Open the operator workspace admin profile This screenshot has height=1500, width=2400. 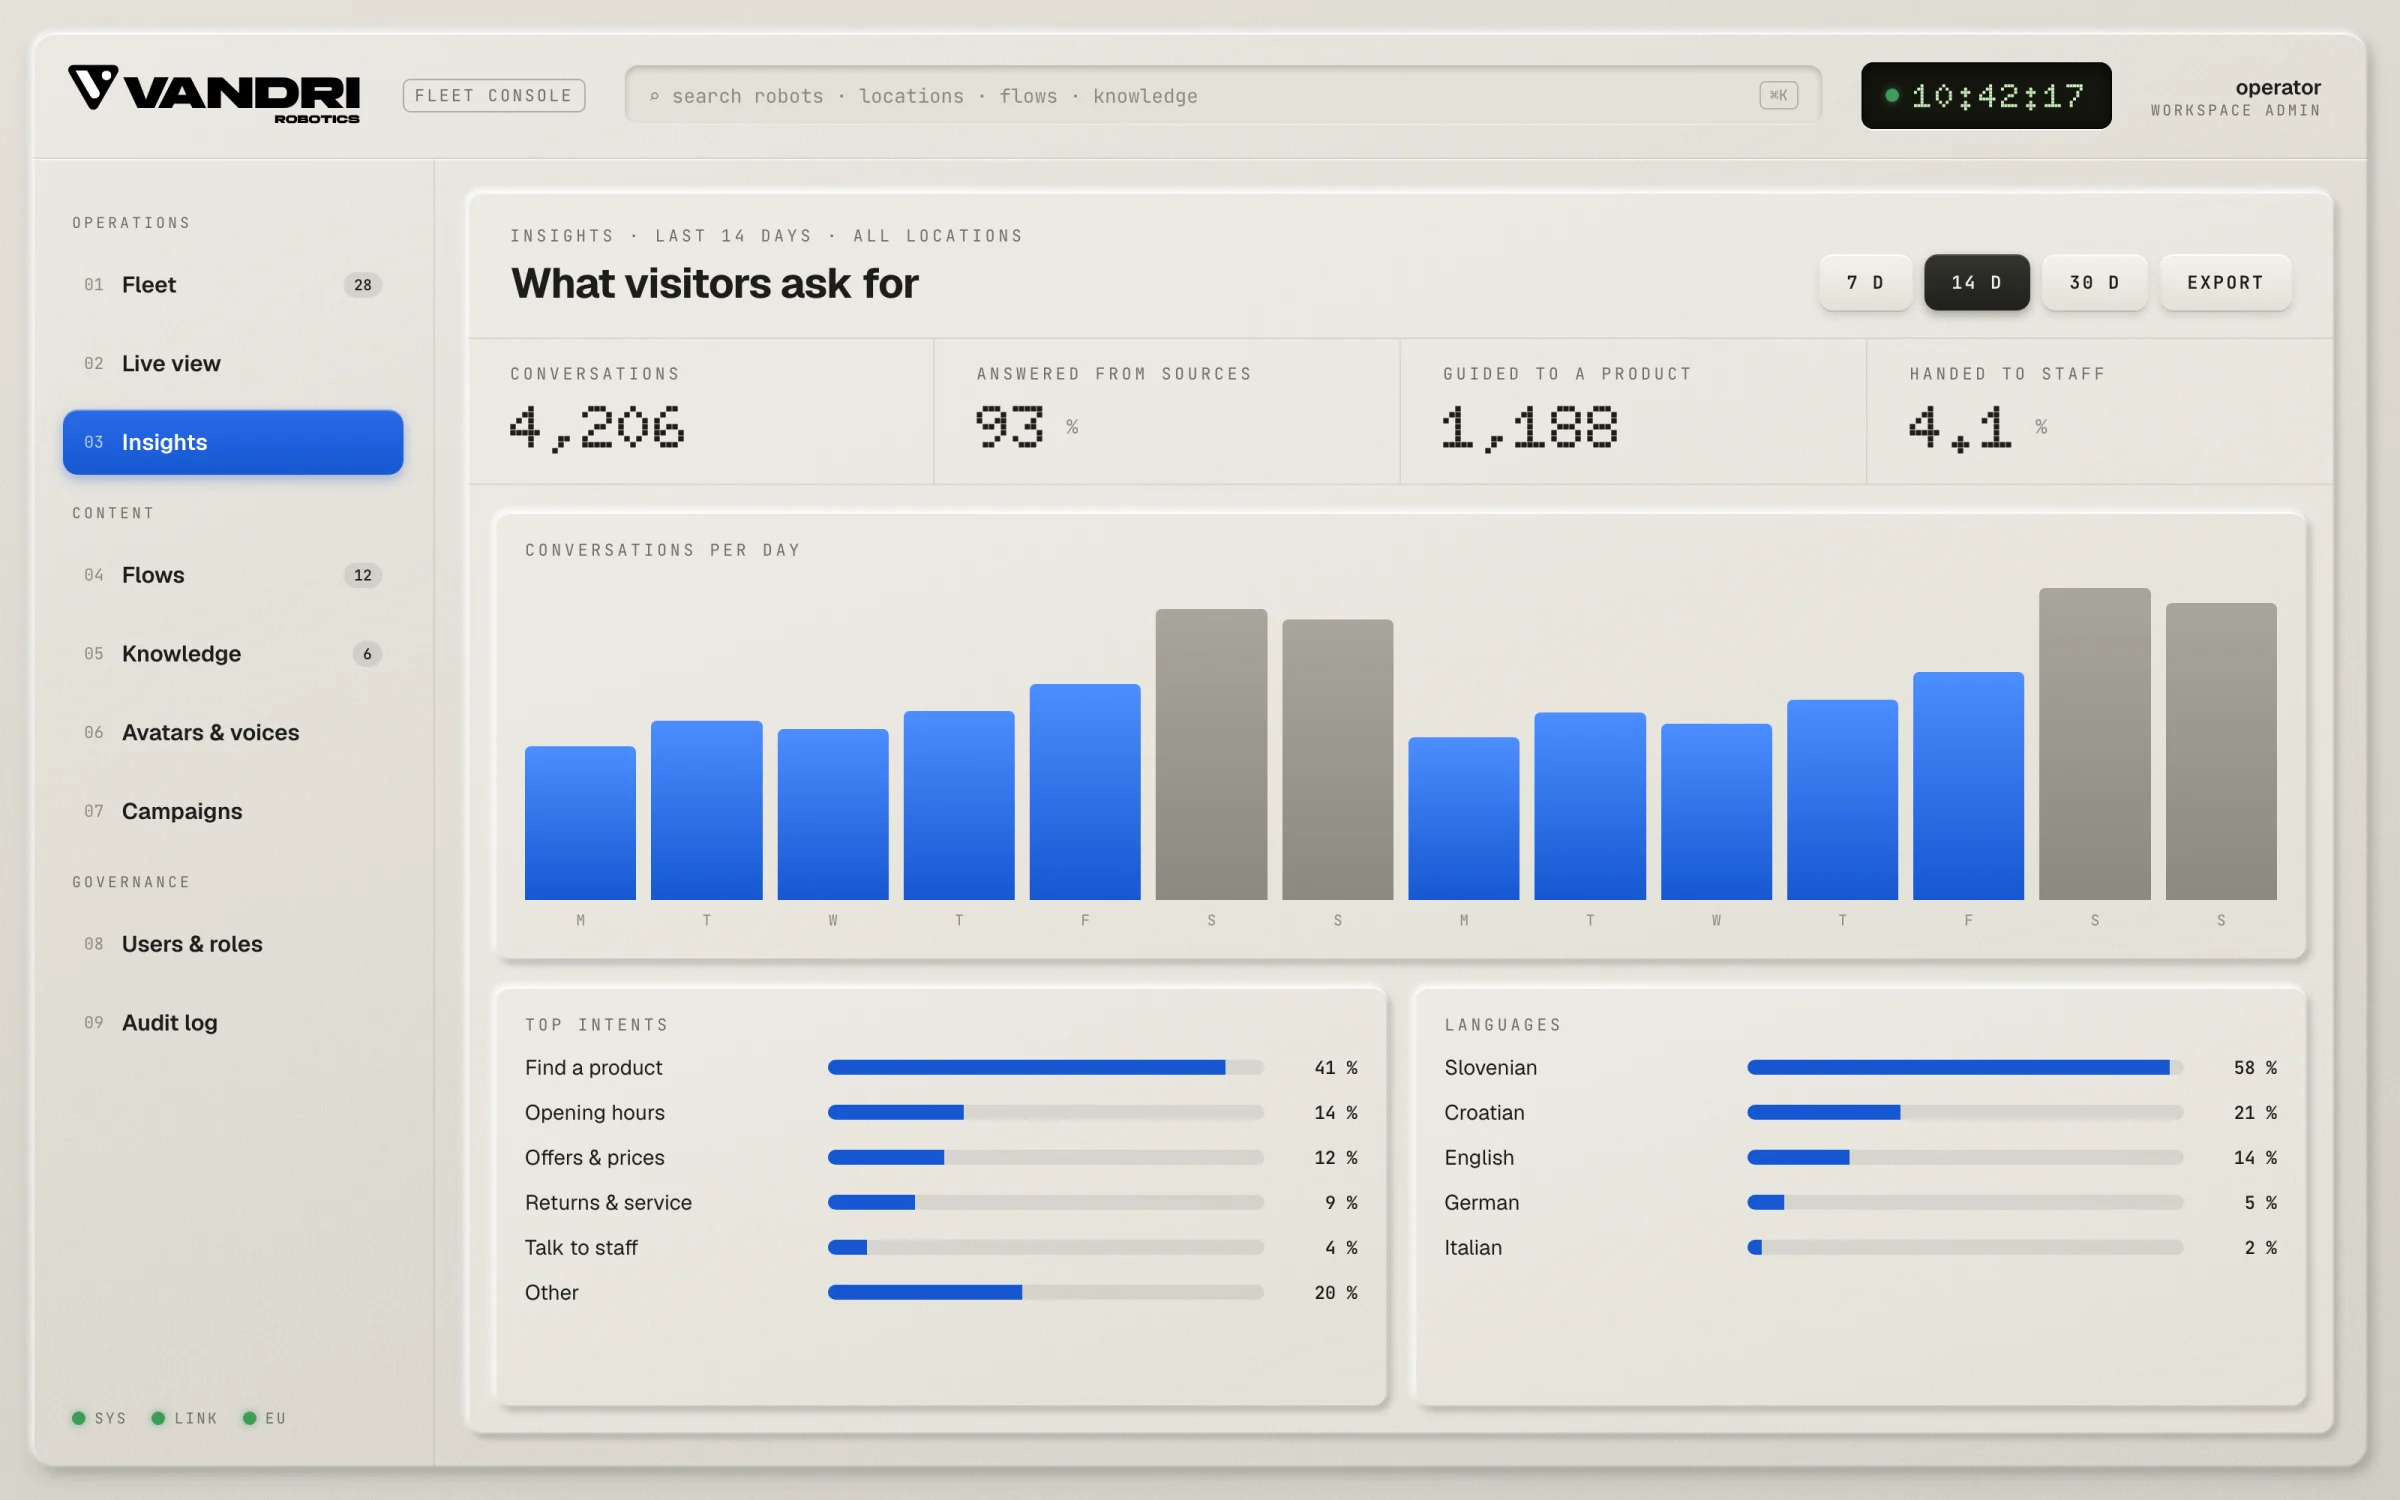(x=2236, y=98)
